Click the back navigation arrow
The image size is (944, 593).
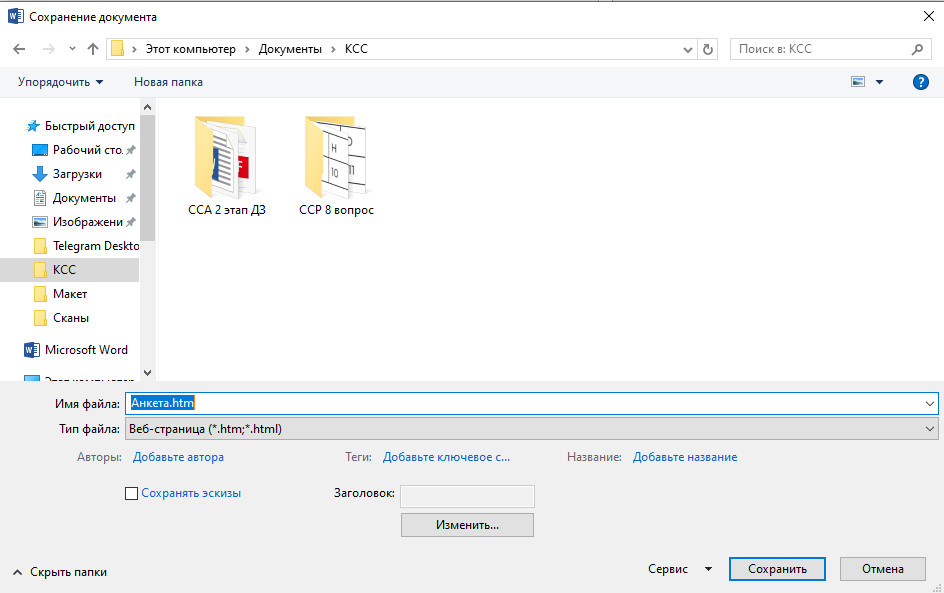click(x=18, y=49)
